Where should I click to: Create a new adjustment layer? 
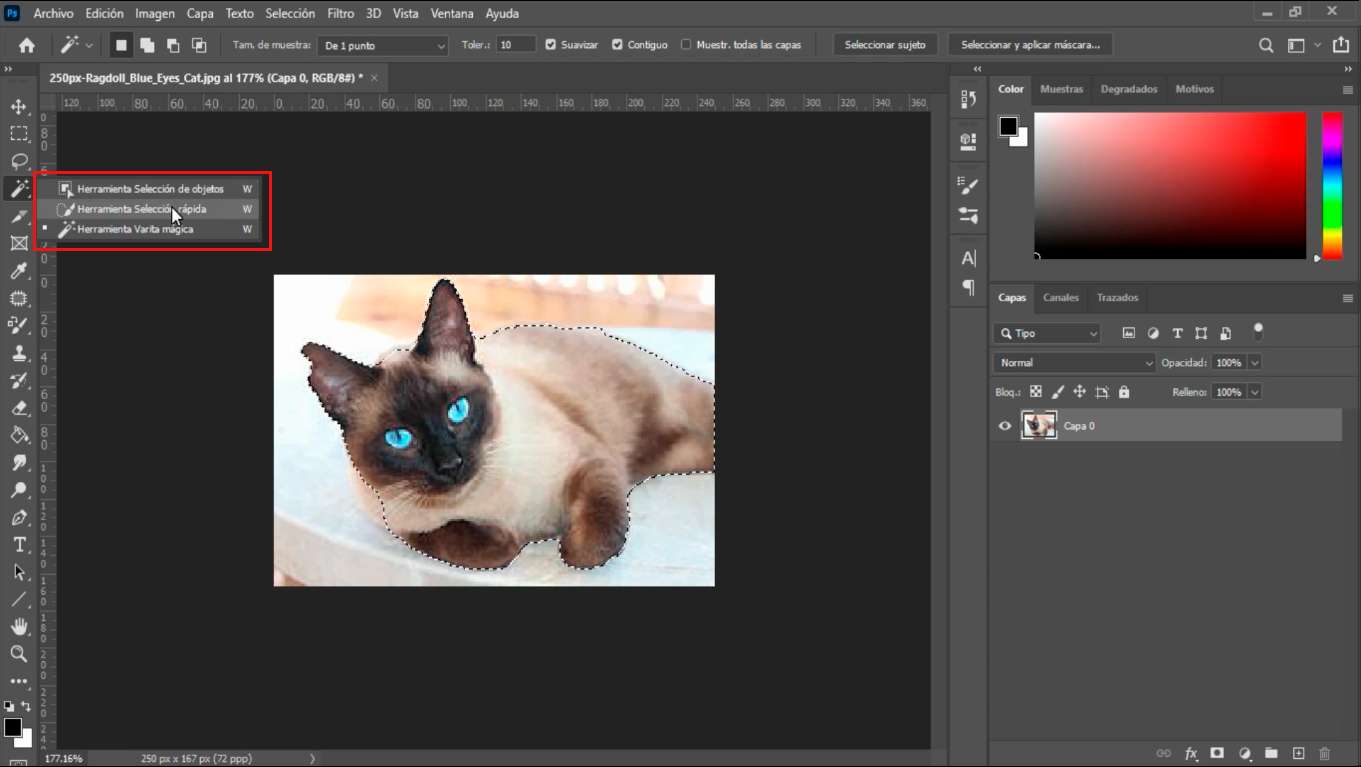point(1245,753)
